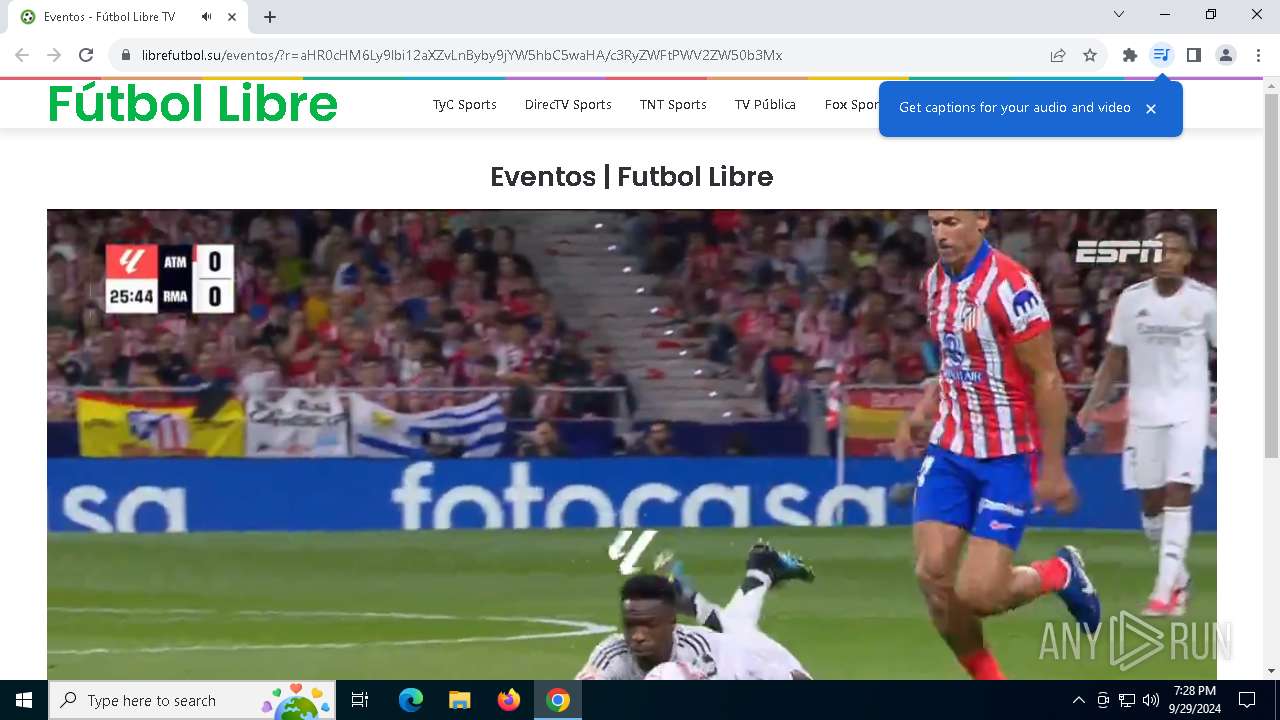The width and height of the screenshot is (1280, 720).
Task: Click the Eventos | Futbol Libre heading
Action: pyautogui.click(x=632, y=177)
